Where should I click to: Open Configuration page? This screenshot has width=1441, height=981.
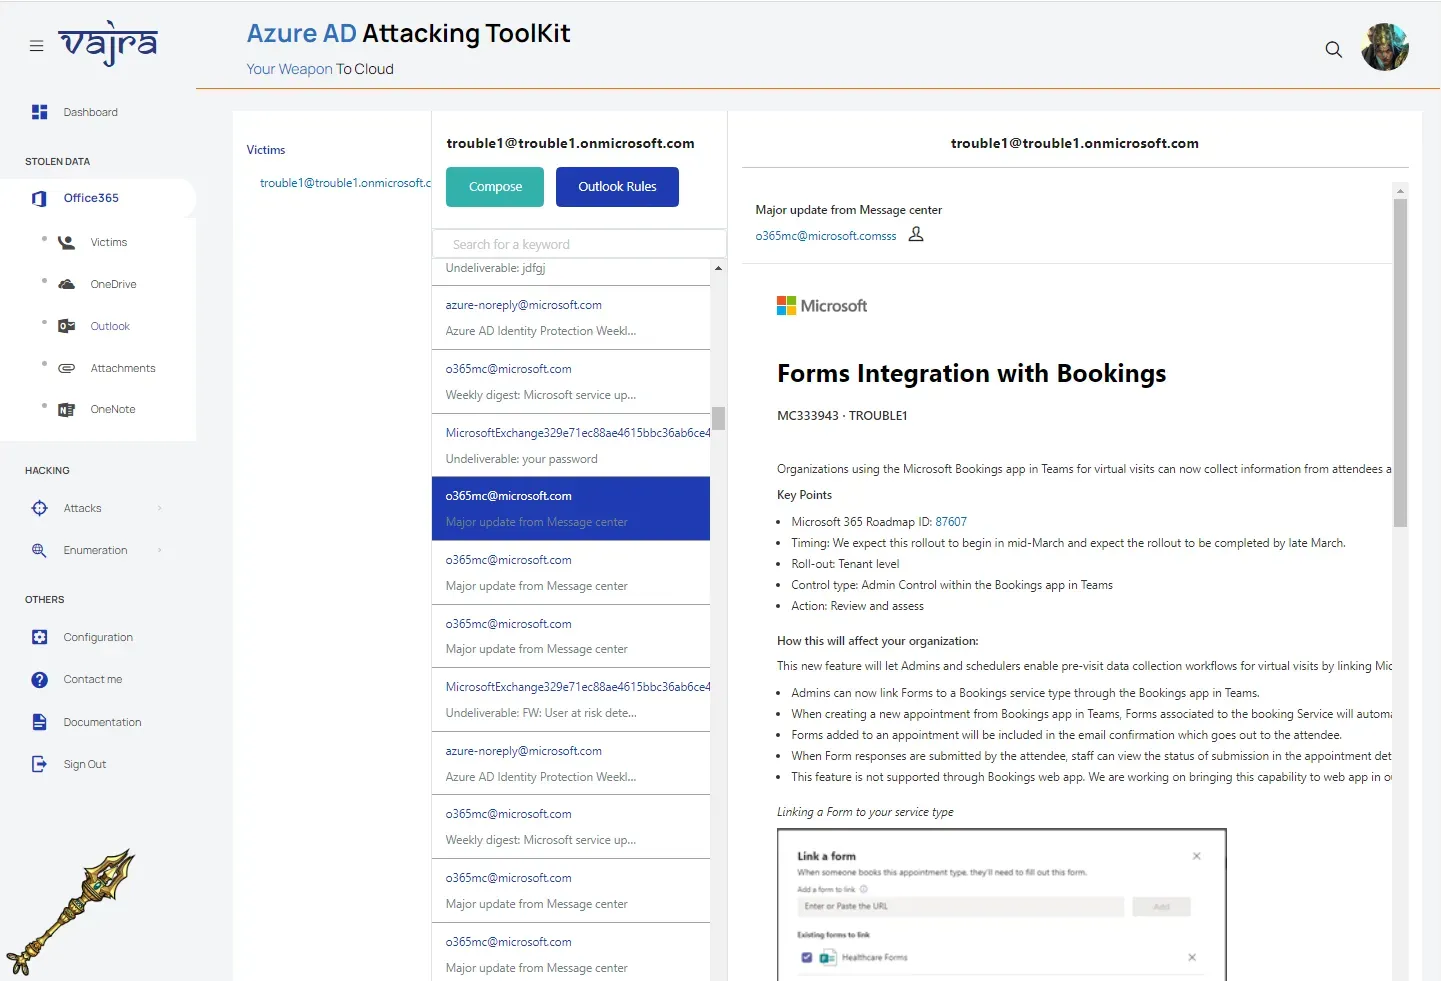98,637
